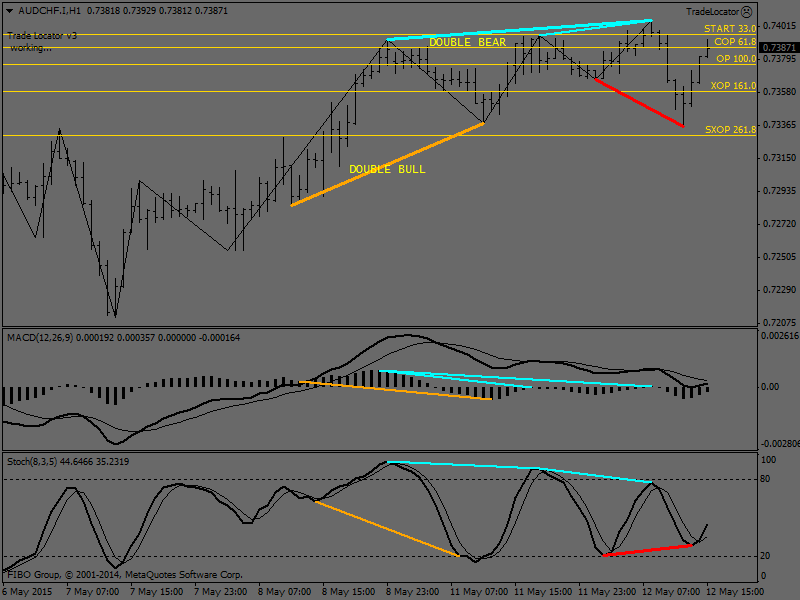This screenshot has height=600, width=800.
Task: Click the START 33.0 level label
Action: coord(730,29)
